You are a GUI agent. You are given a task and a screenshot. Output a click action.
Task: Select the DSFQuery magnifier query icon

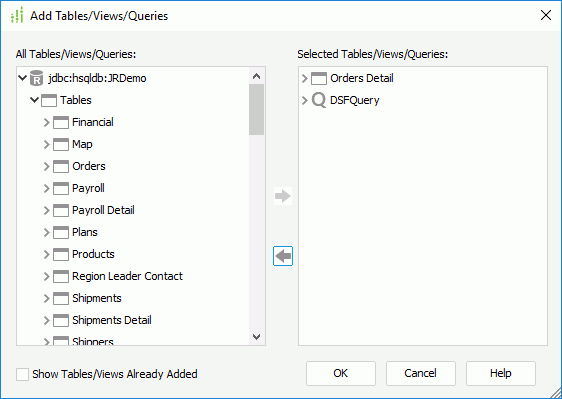[319, 100]
